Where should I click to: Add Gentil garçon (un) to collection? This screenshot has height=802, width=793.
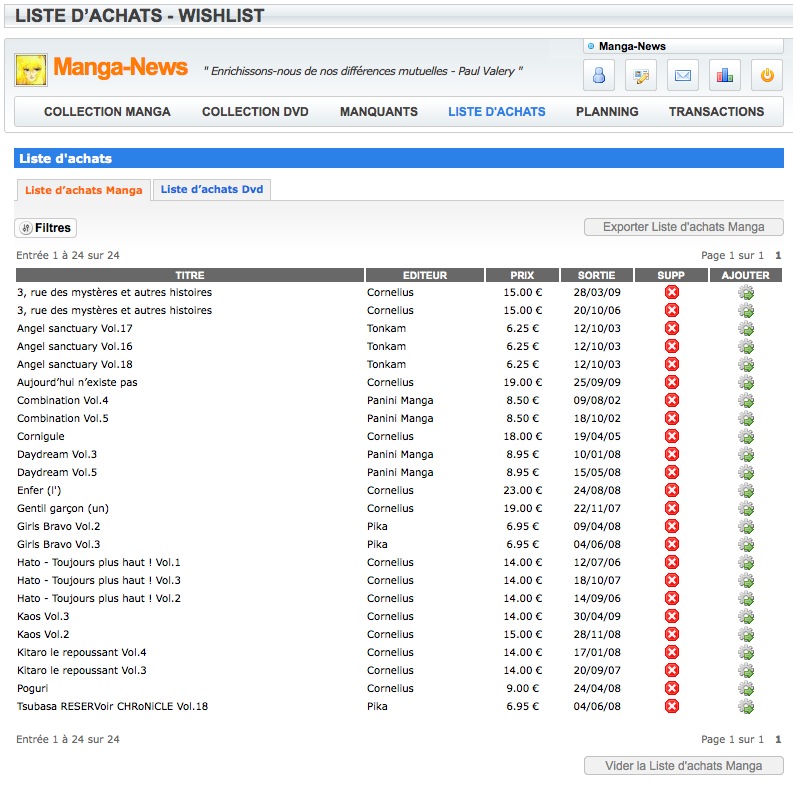(746, 509)
